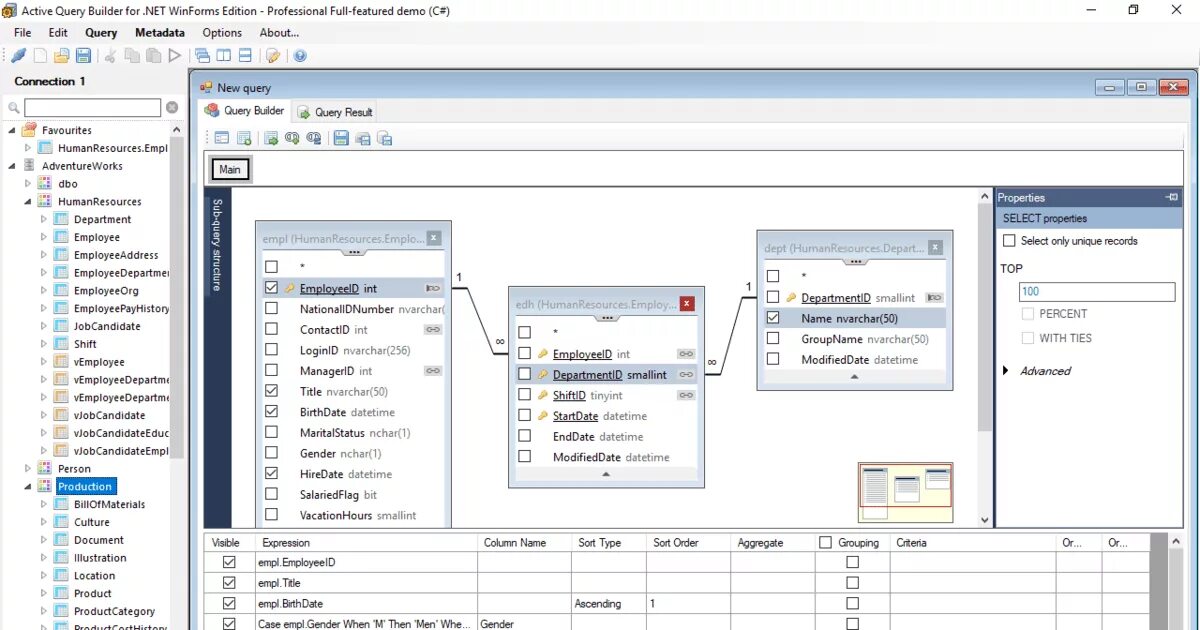This screenshot has height=630, width=1200.
Task: Expand the Advanced properties section
Action: 1005,371
